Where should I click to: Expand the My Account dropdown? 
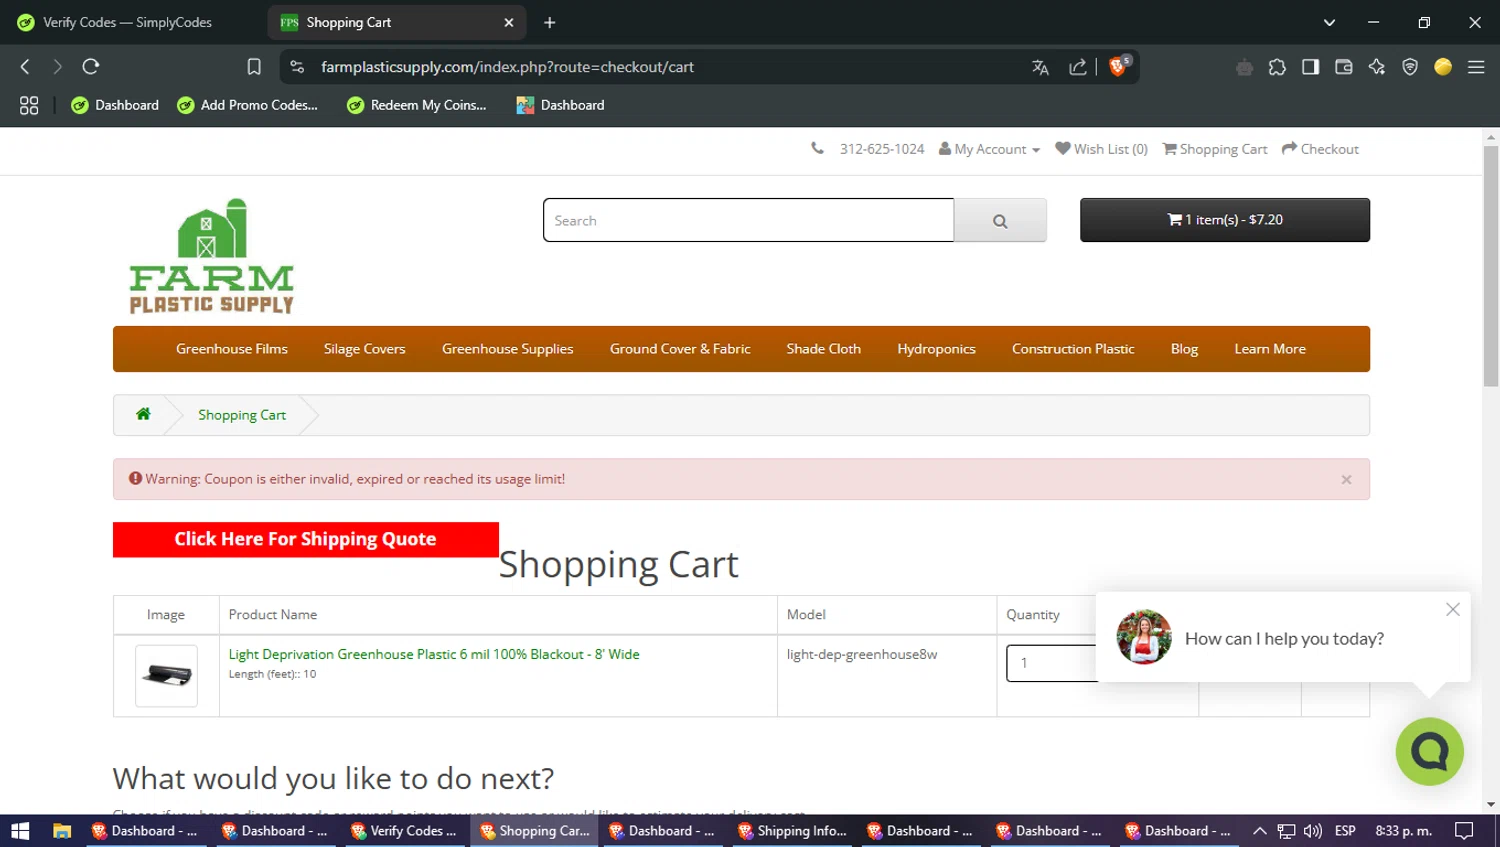989,149
